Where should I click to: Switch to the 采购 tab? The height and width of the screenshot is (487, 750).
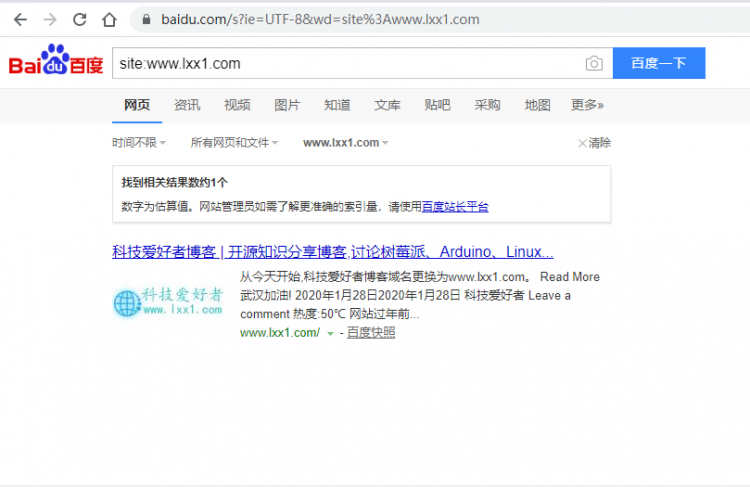pos(487,105)
